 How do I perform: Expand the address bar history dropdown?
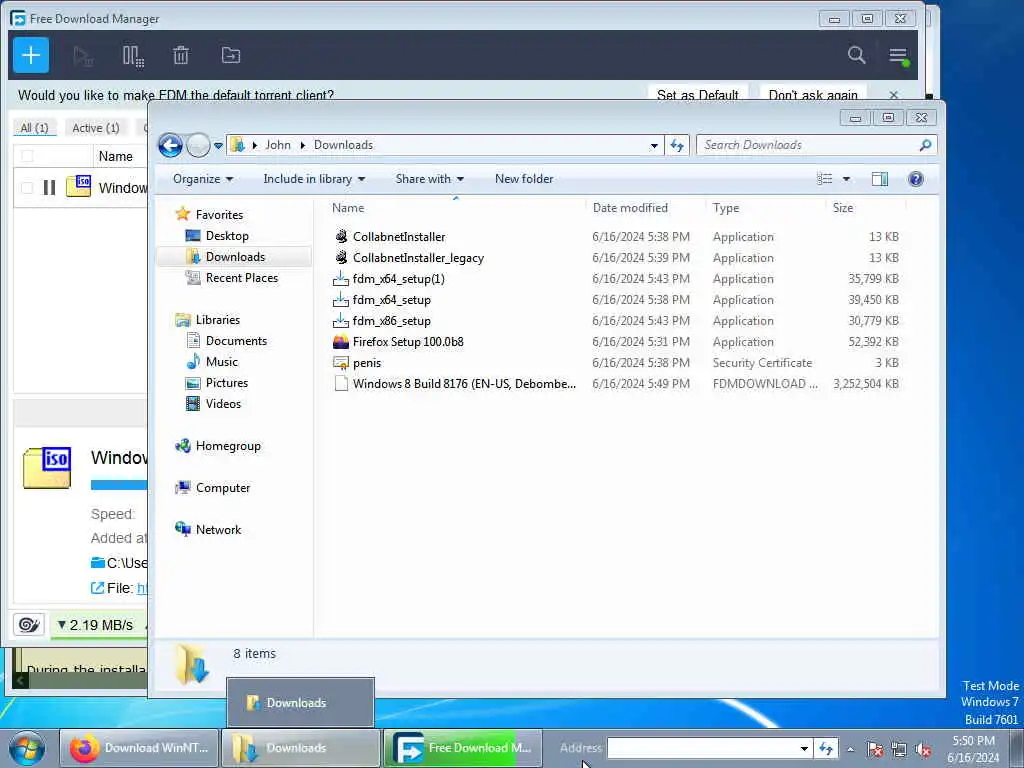654,146
